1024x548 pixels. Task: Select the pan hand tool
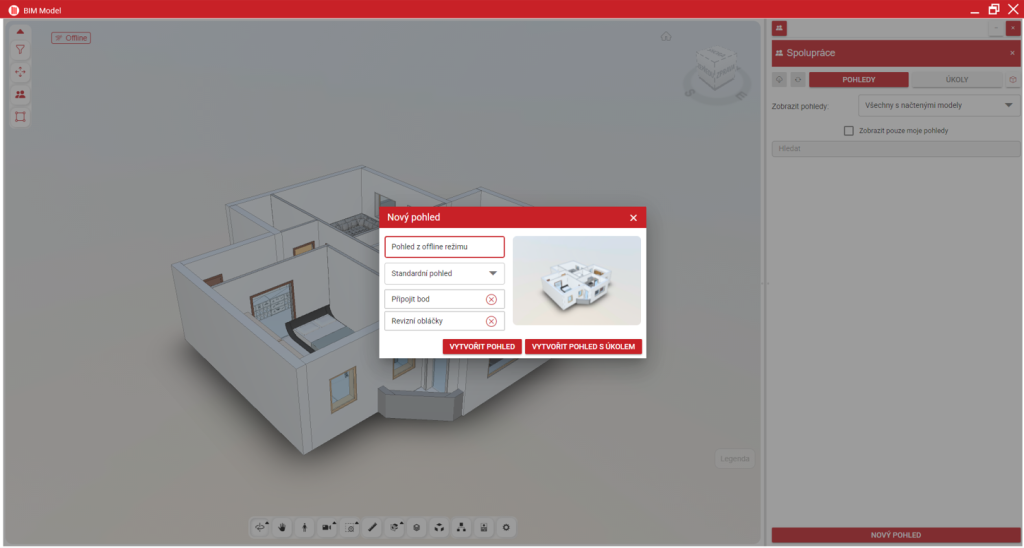pyautogui.click(x=283, y=527)
